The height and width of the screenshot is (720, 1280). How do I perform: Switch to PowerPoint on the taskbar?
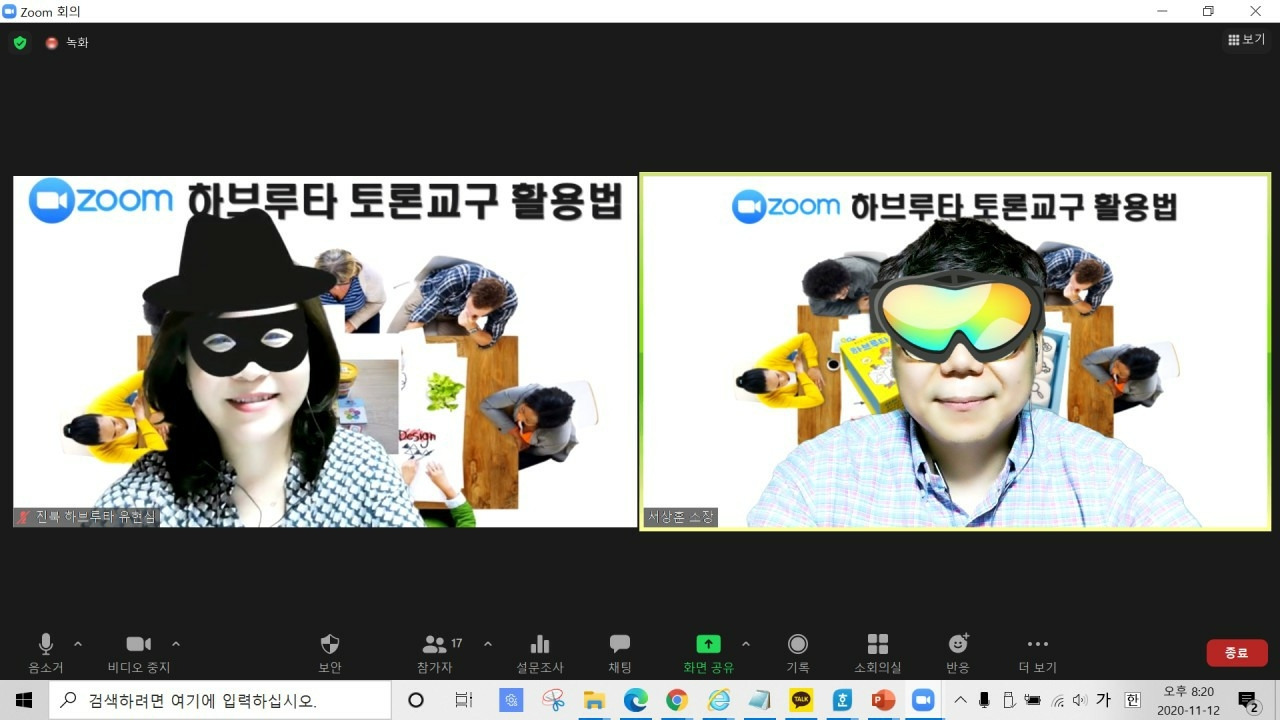click(883, 700)
